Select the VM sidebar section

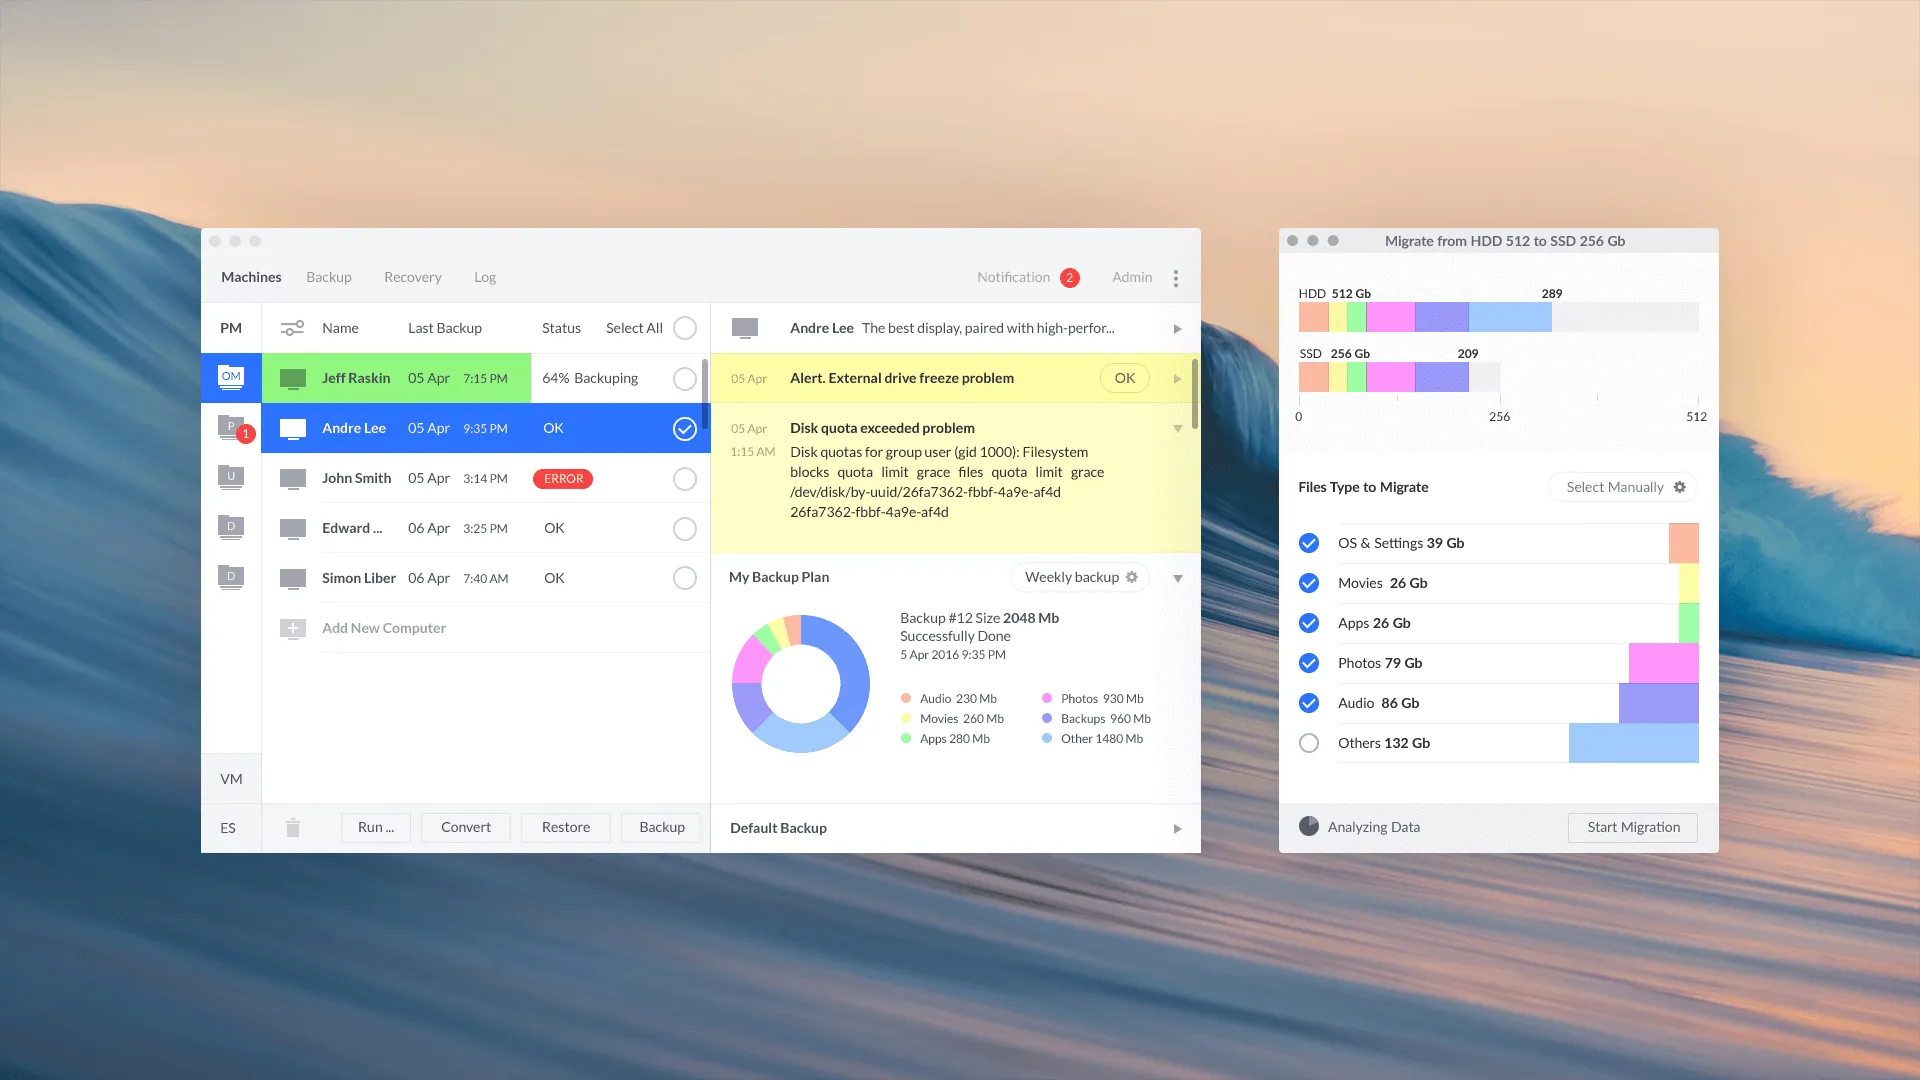point(231,778)
